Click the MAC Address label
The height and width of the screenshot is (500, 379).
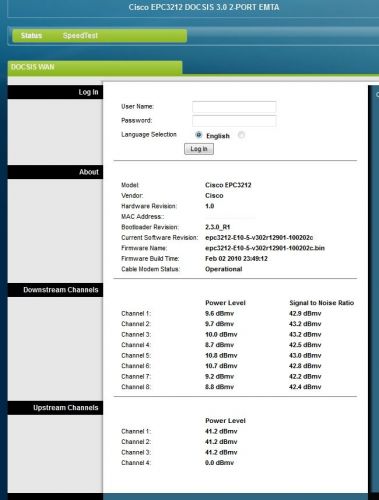point(142,217)
